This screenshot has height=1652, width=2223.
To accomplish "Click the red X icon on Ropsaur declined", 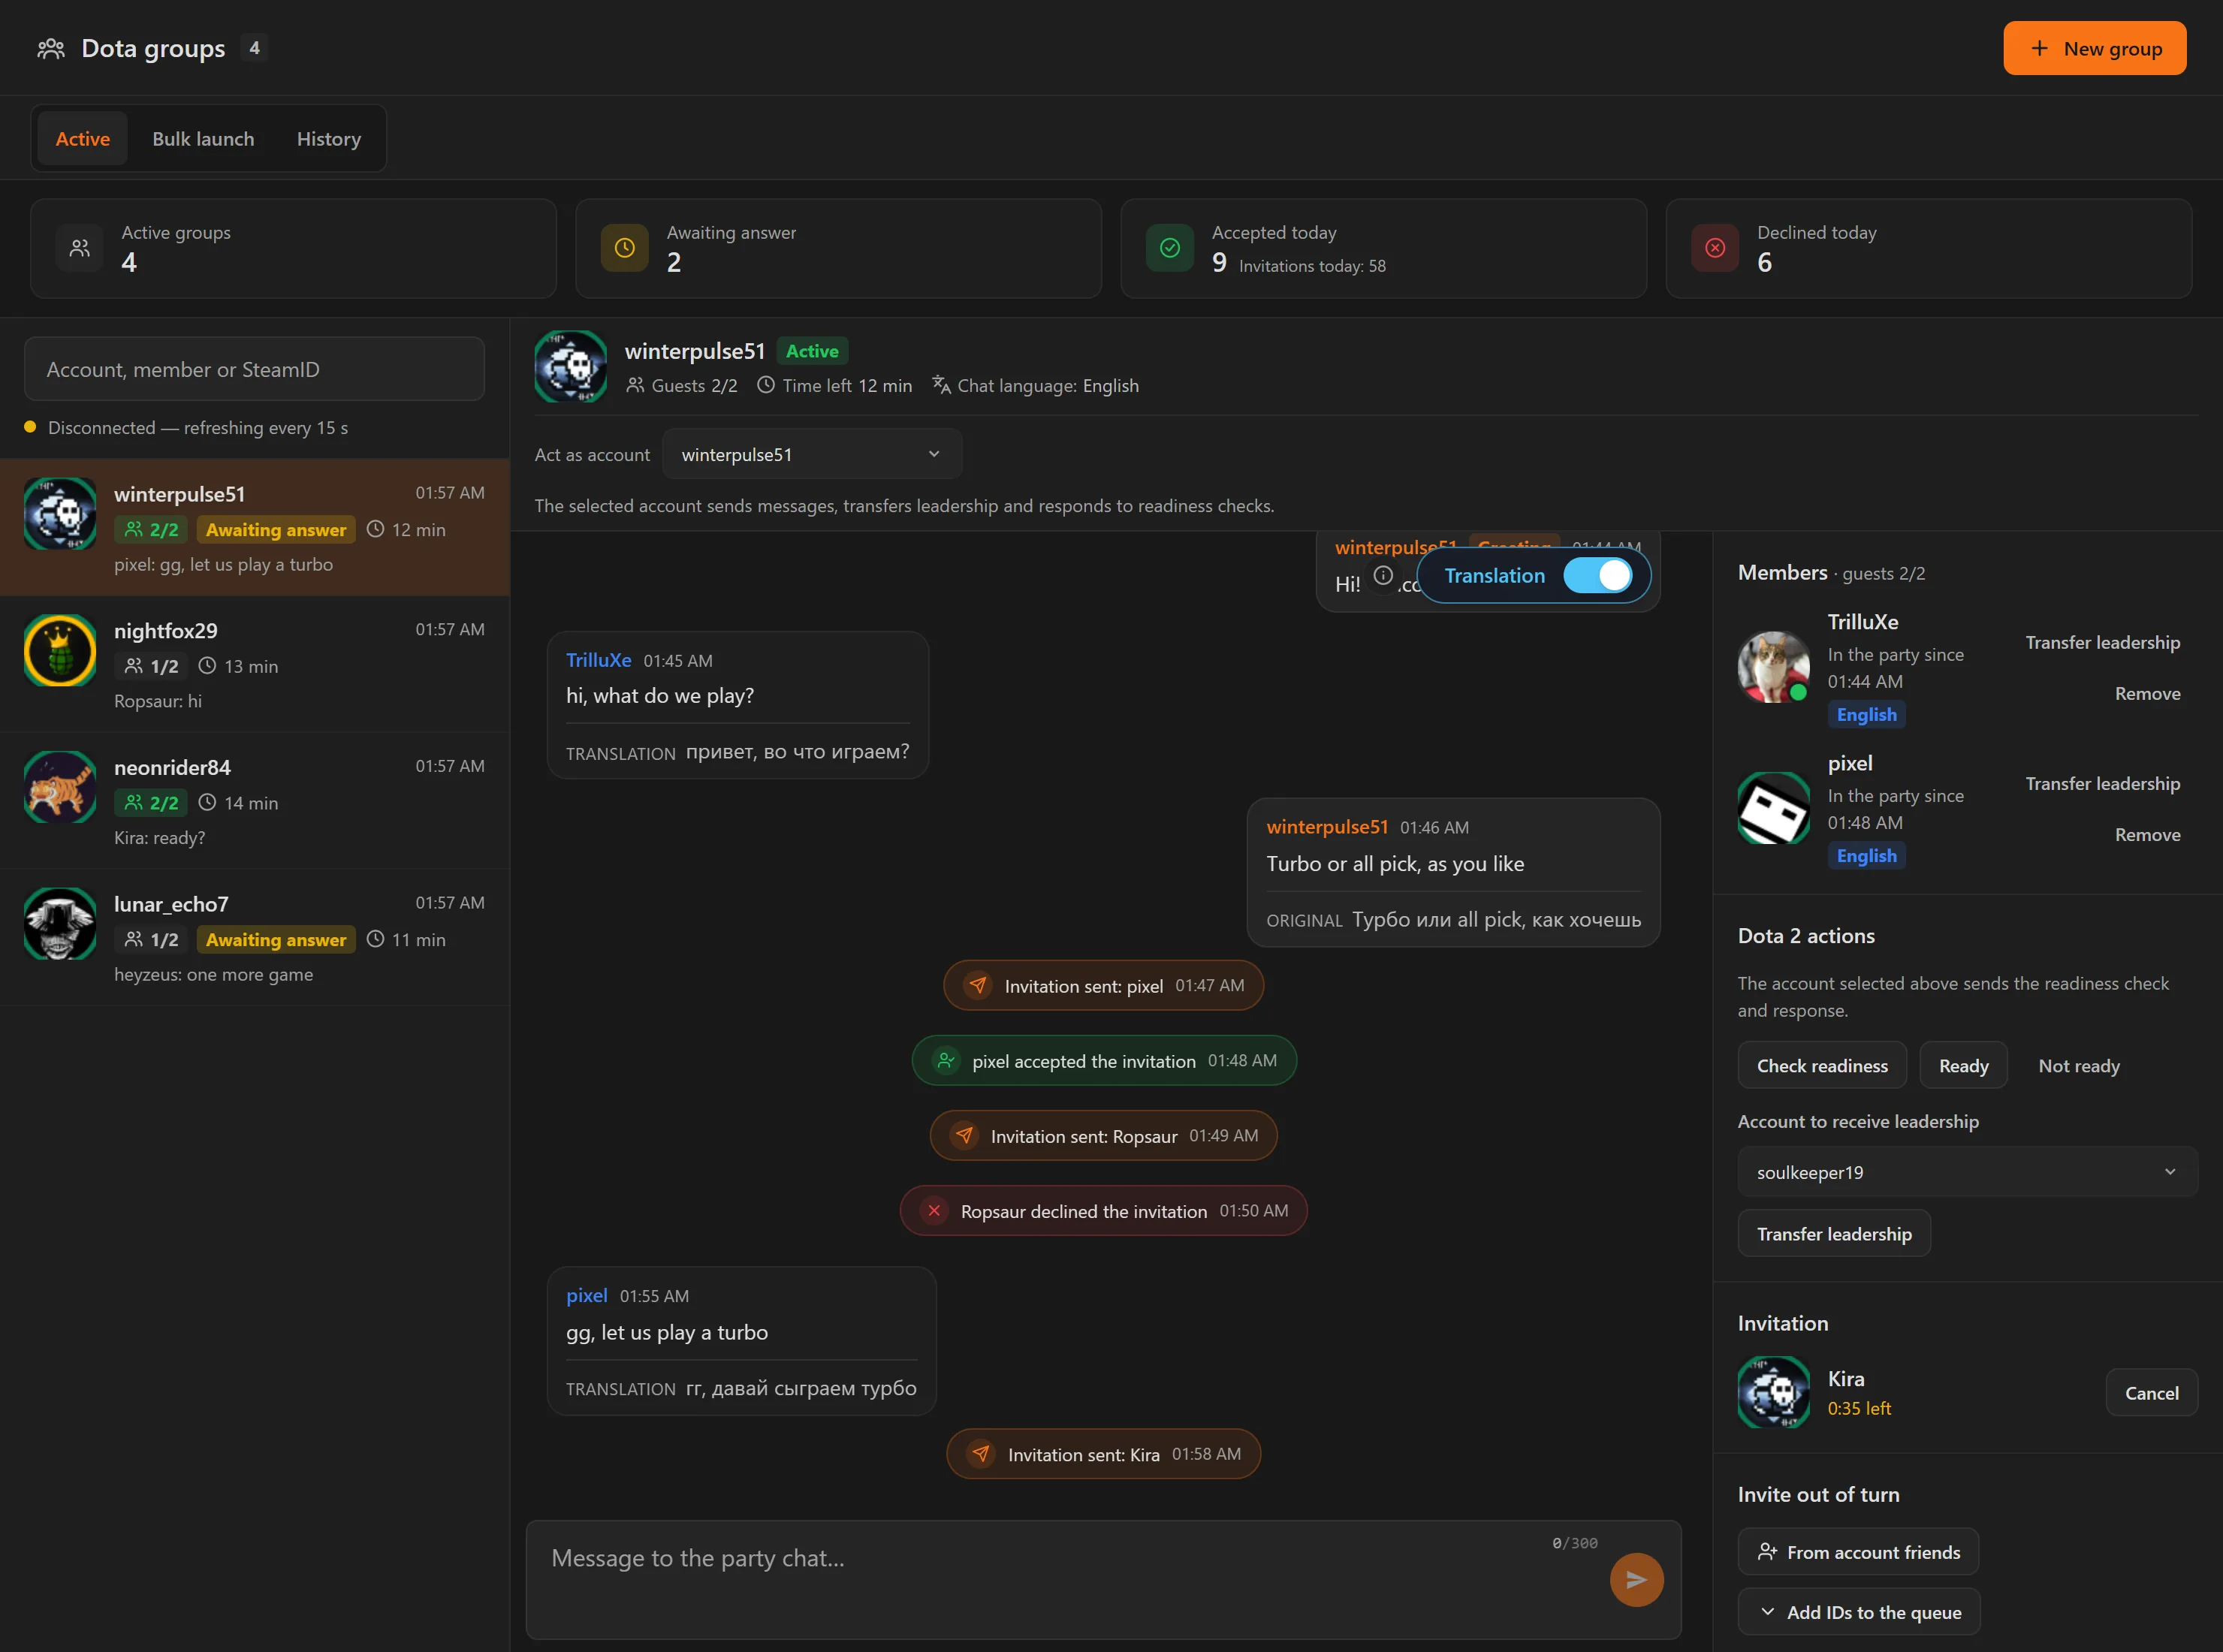I will 934,1210.
